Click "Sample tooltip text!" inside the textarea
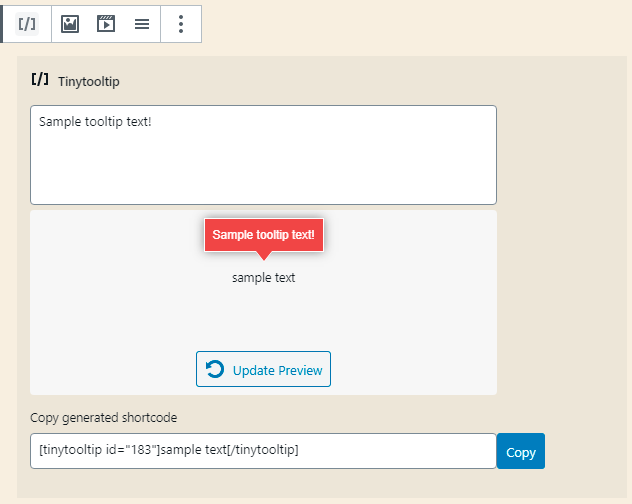The height and width of the screenshot is (504, 632). [95, 122]
